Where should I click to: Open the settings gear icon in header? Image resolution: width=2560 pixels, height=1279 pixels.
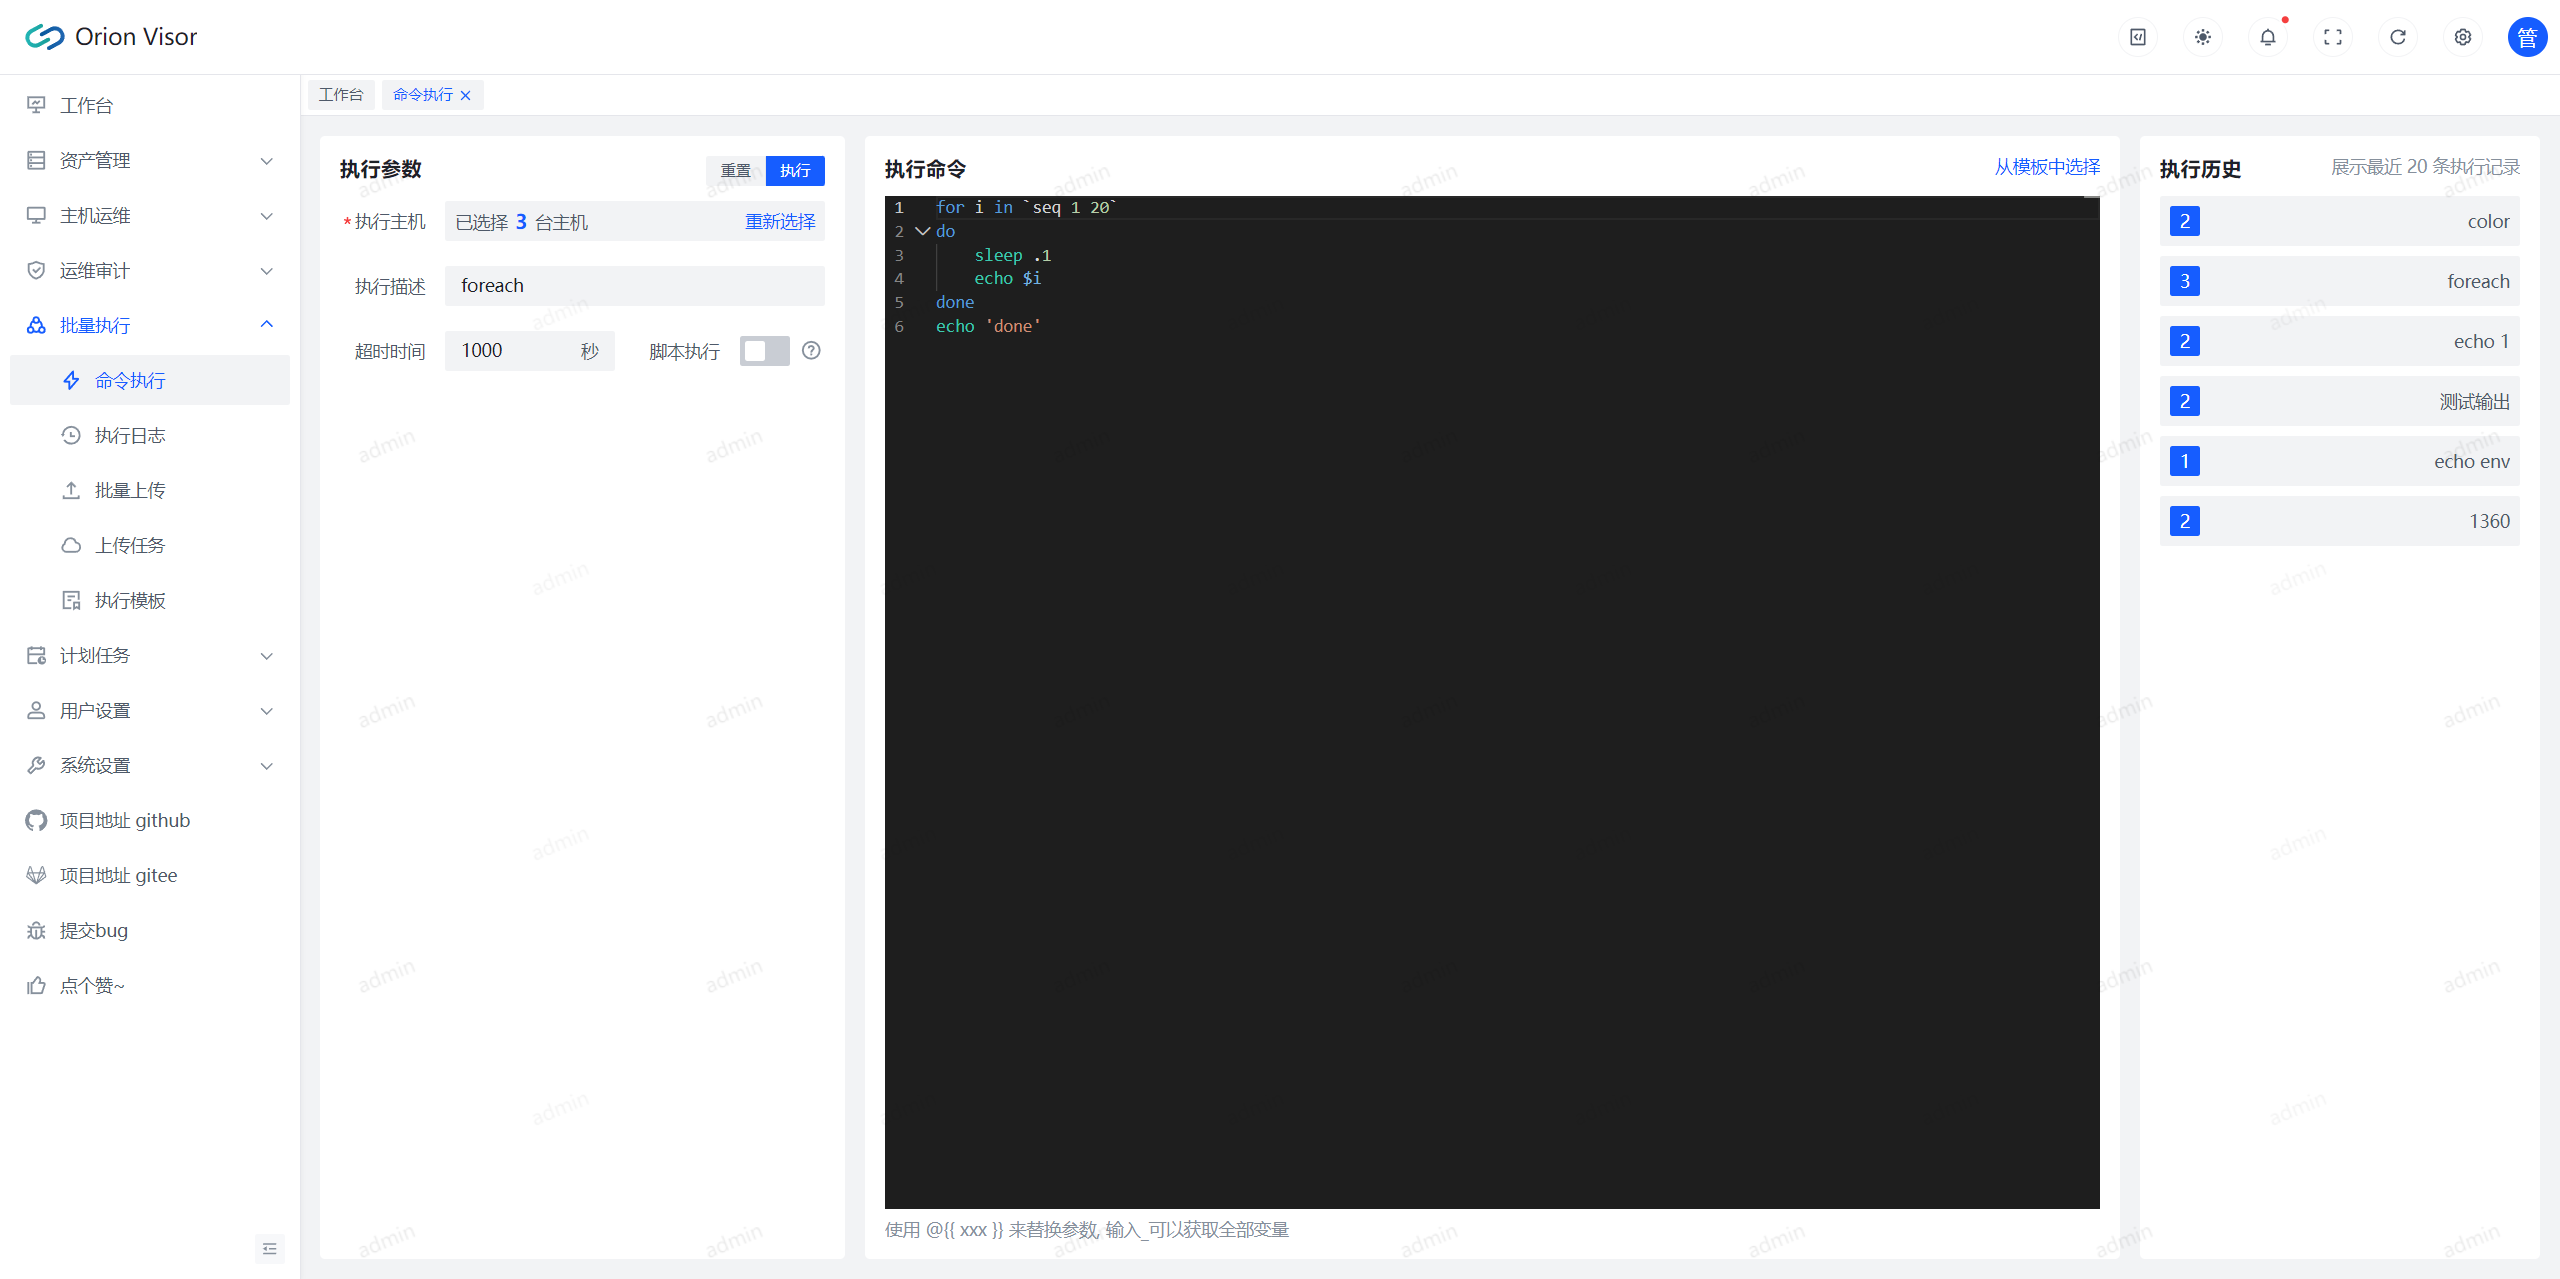click(x=2462, y=37)
